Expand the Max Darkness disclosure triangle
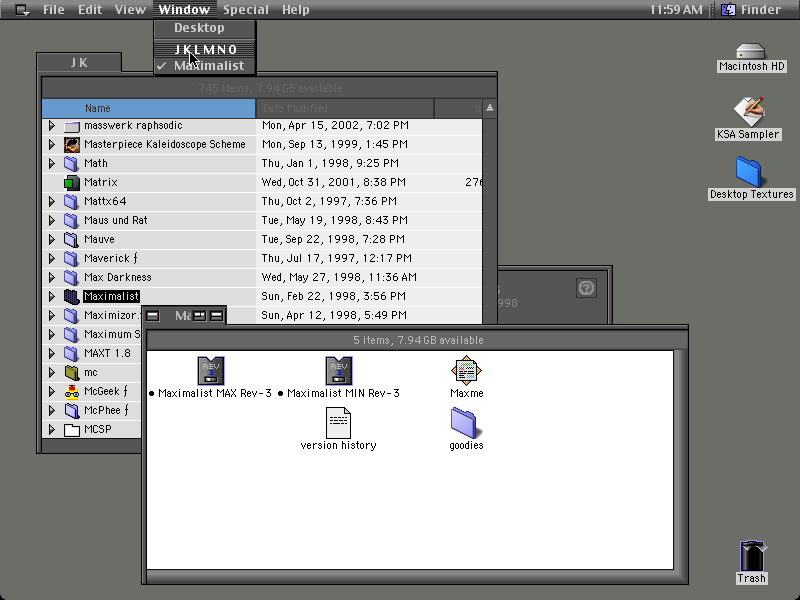Image resolution: width=800 pixels, height=600 pixels. [x=52, y=278]
